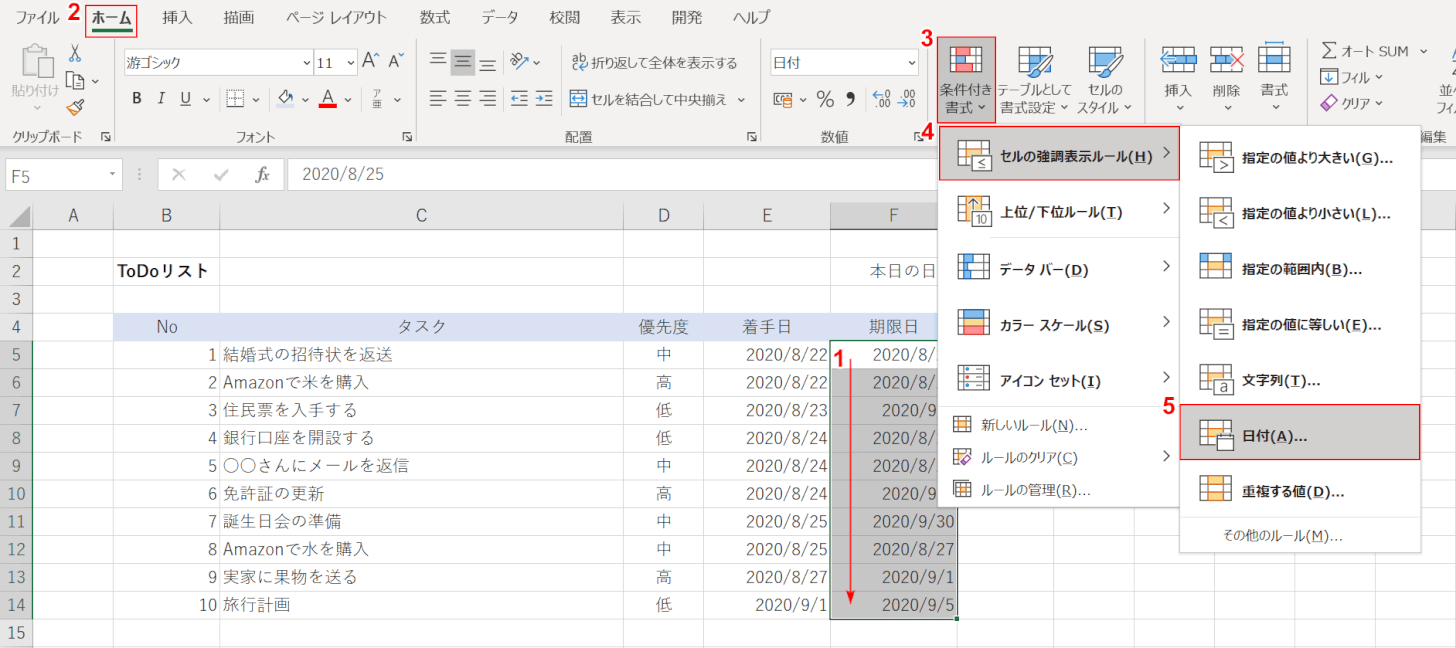The height and width of the screenshot is (648, 1456).
Task: Decrease font size with small A icon
Action: click(x=395, y=61)
